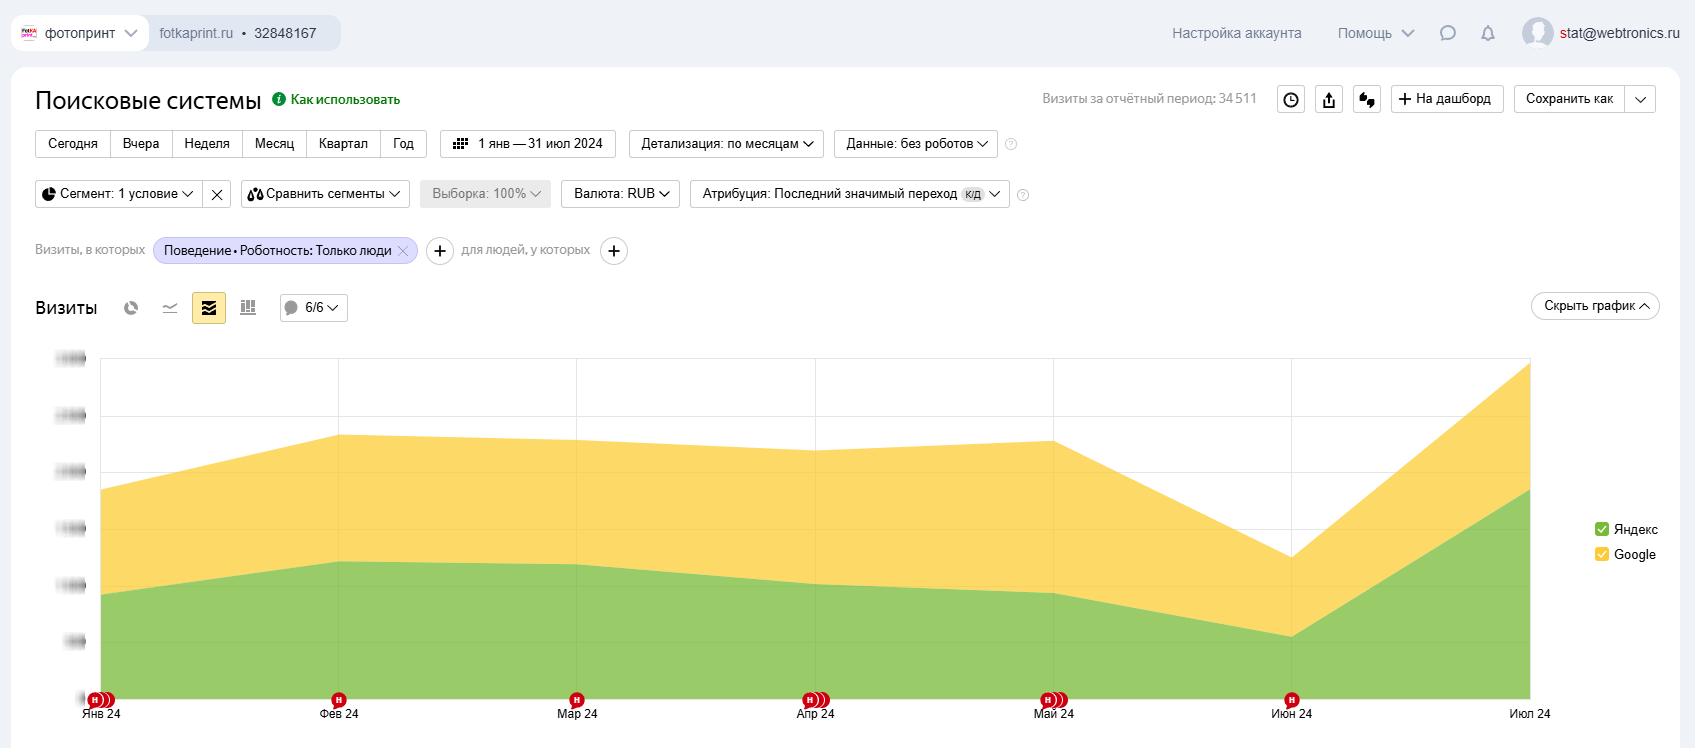Viewport: 1695px width, 748px height.
Task: Click the export/share report icon
Action: coord(1329,100)
